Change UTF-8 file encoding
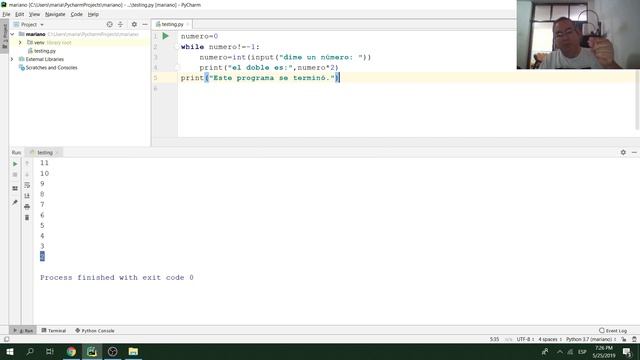The image size is (640, 360). point(525,339)
